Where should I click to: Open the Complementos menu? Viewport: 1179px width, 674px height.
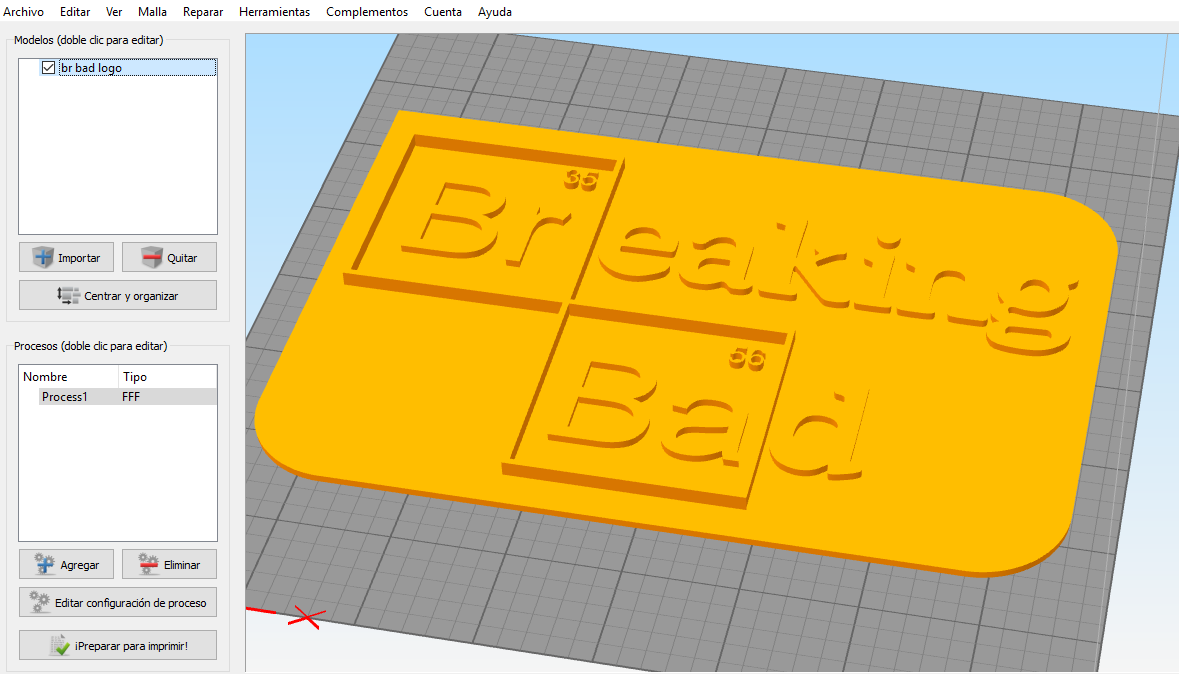pyautogui.click(x=367, y=12)
